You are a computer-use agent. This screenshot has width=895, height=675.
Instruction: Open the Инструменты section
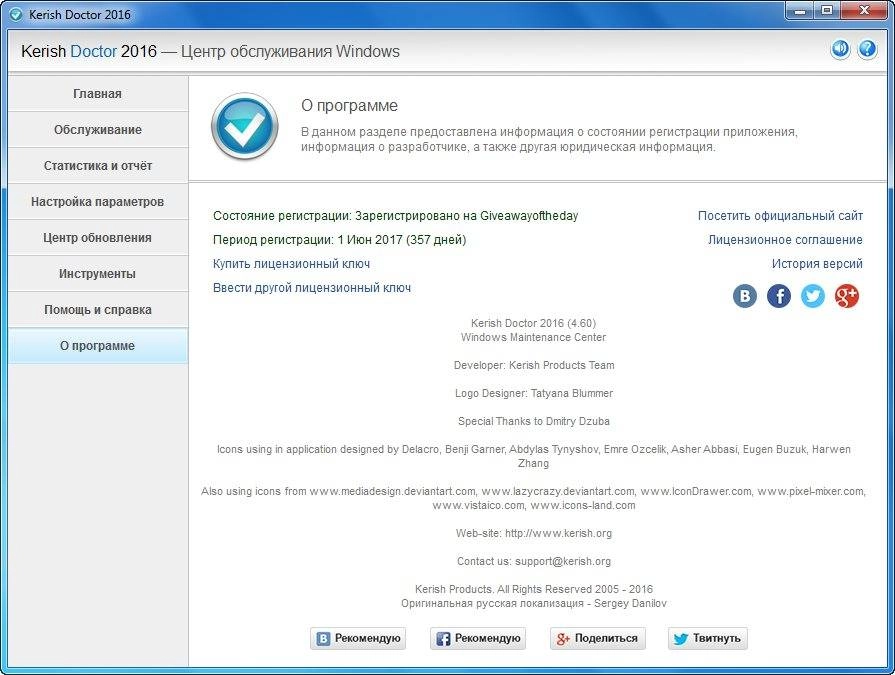[x=98, y=273]
